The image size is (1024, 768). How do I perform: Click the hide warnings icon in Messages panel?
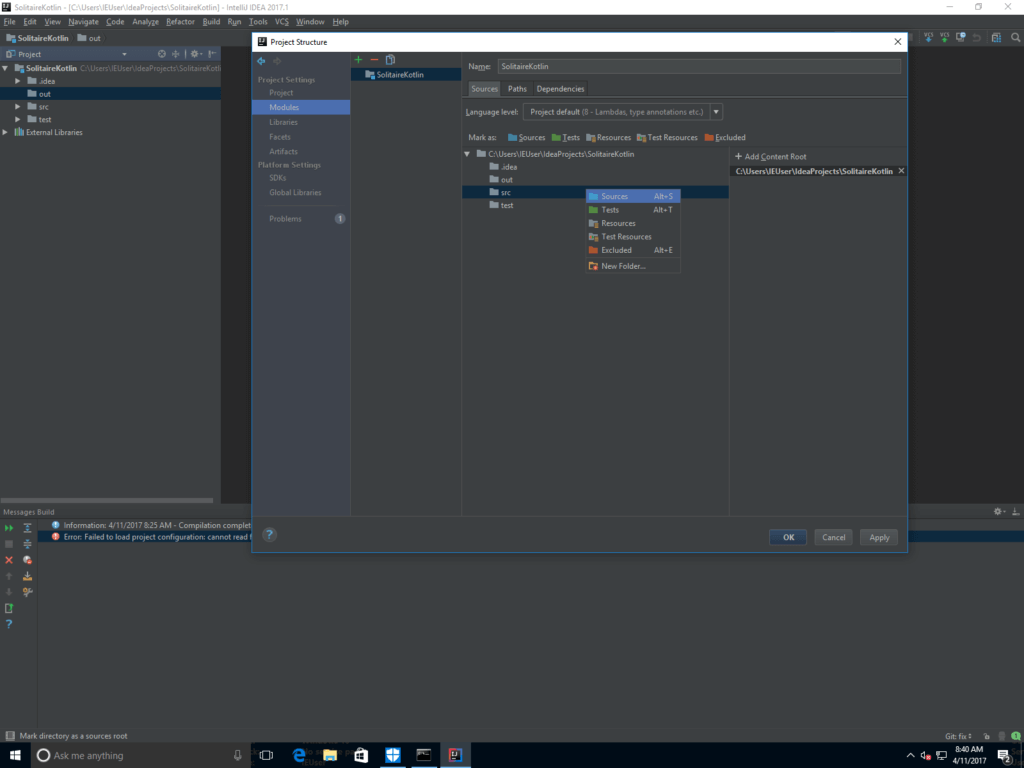coord(27,560)
